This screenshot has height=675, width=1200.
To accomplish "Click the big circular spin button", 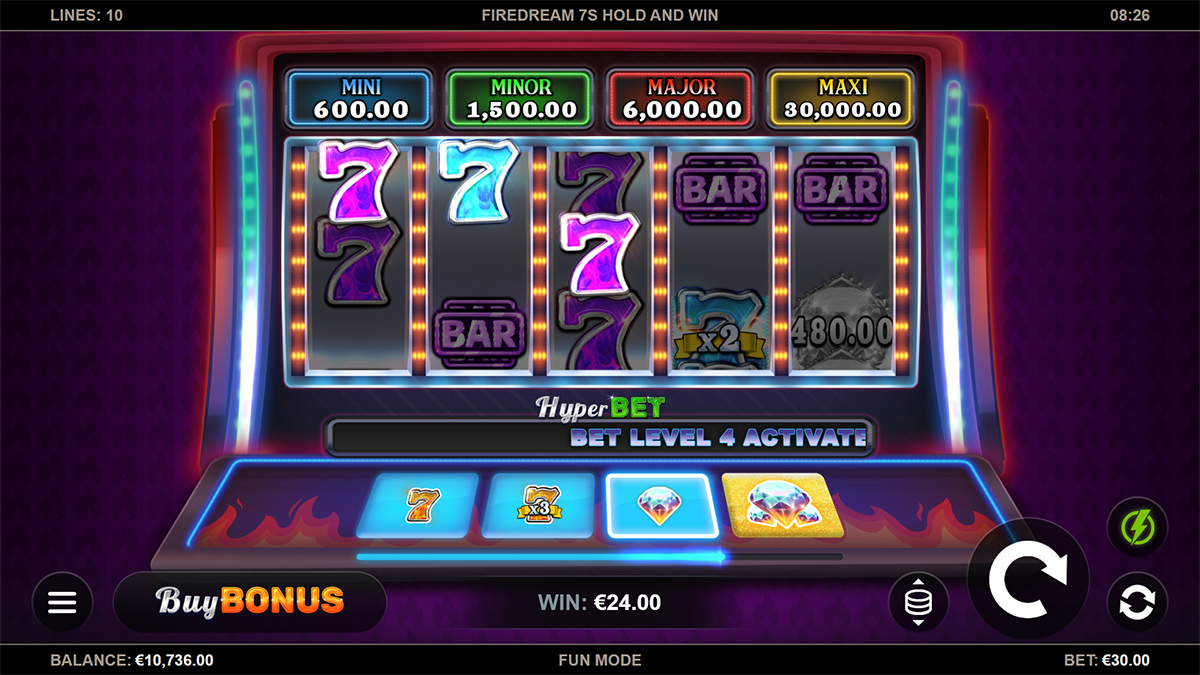I will click(1028, 578).
